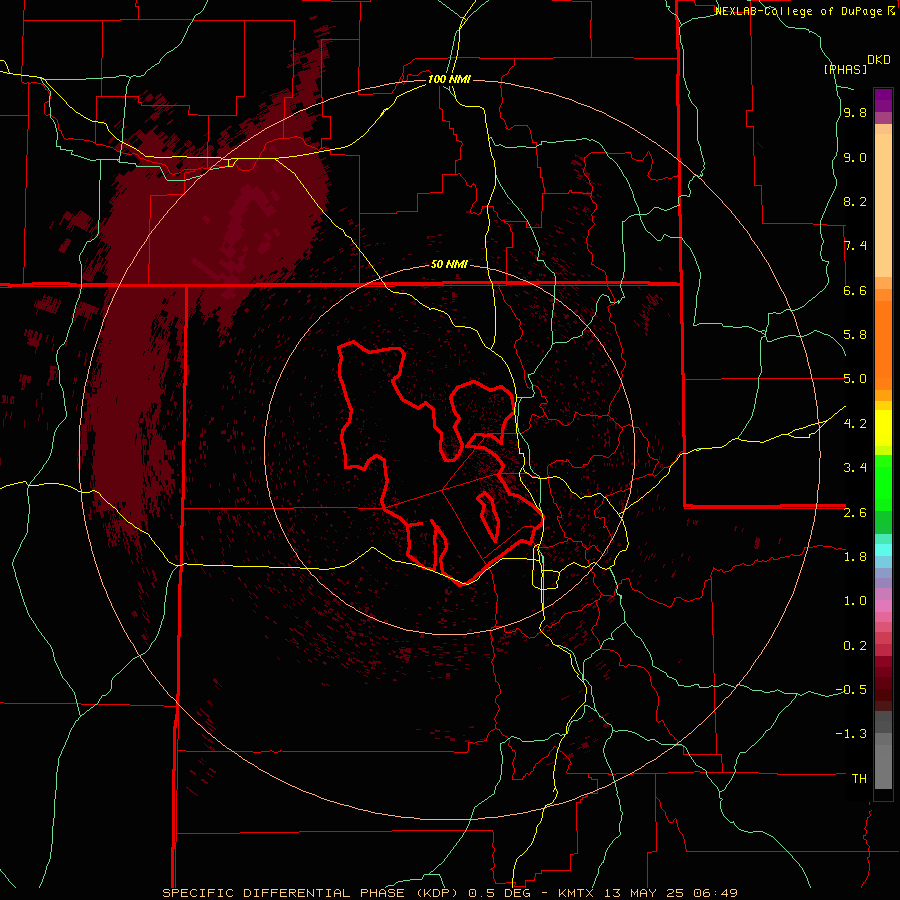900x900 pixels.
Task: Click the DKD label above the scale
Action: coord(879,60)
